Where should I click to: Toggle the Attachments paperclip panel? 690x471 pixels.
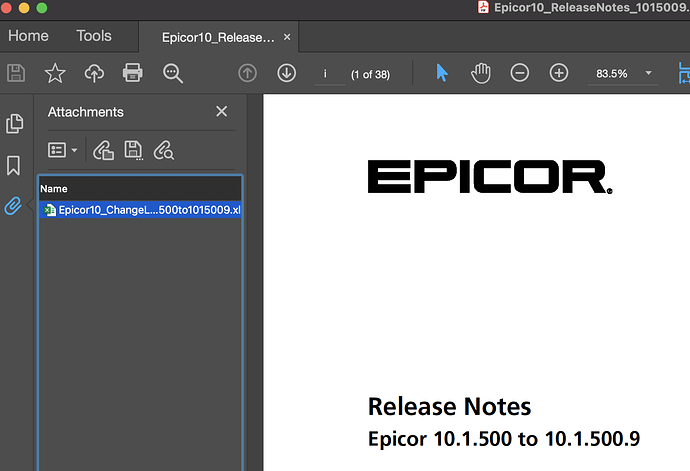(x=13, y=206)
